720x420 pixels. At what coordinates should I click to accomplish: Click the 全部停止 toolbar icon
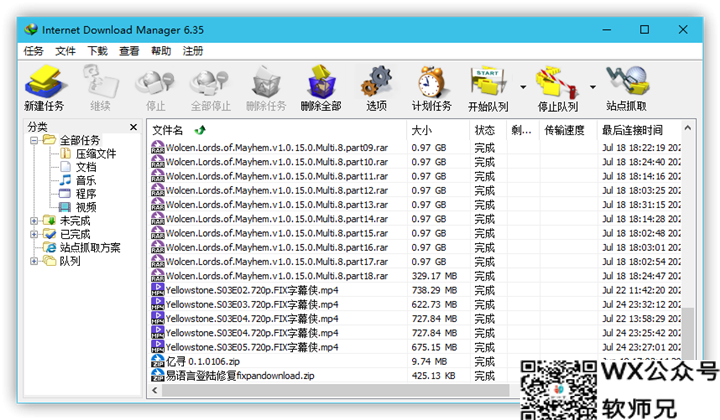coord(210,82)
